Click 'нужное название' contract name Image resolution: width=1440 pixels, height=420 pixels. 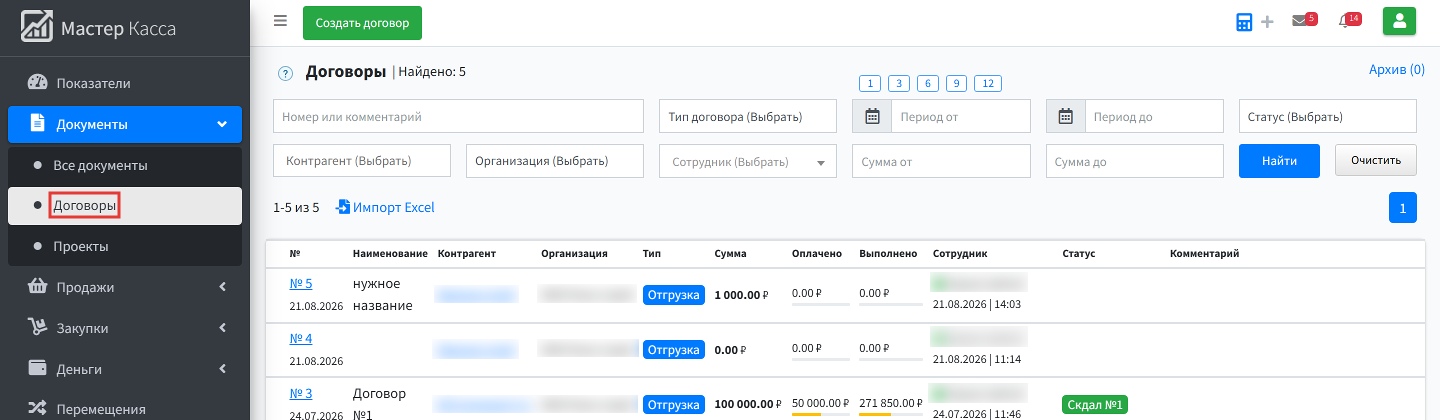point(383,294)
